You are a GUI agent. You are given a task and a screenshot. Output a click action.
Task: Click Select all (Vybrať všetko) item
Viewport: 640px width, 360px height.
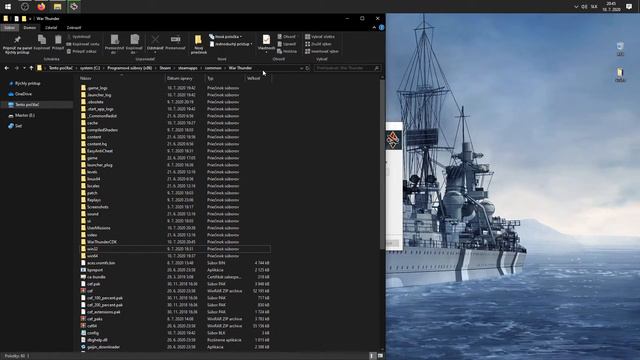[x=320, y=37]
